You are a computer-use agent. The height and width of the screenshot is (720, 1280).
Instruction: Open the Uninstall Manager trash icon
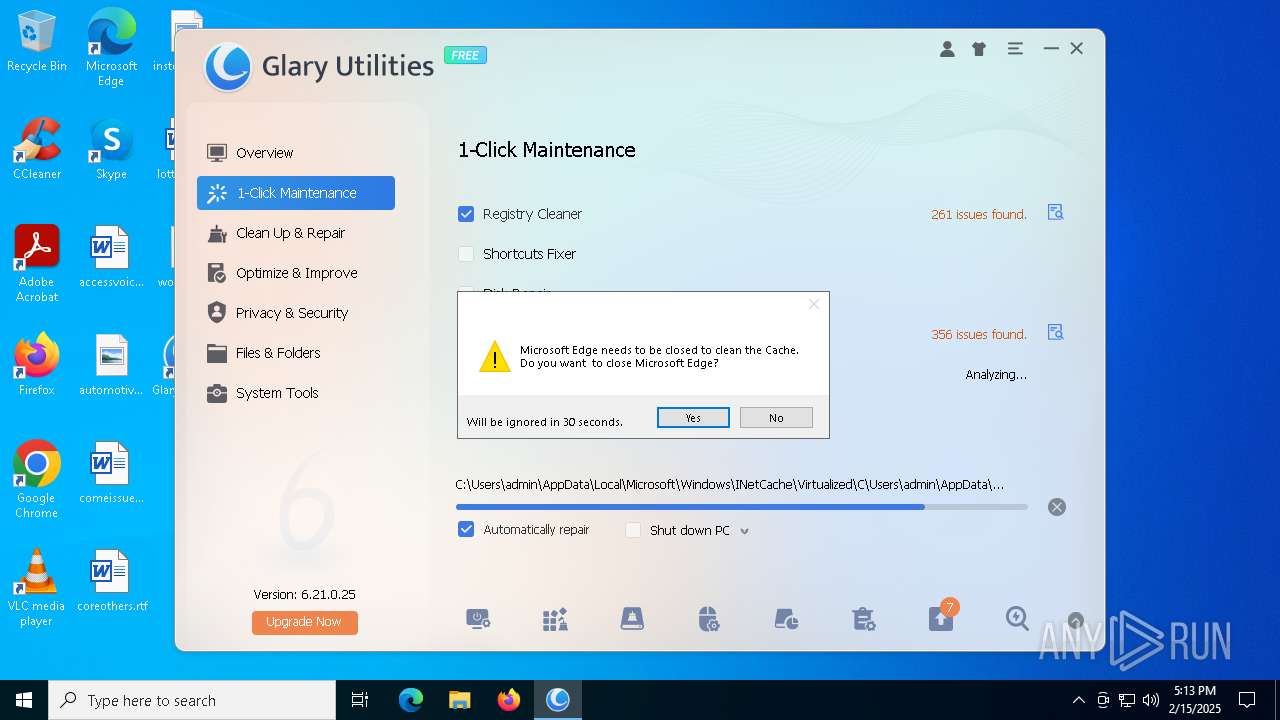pos(863,619)
